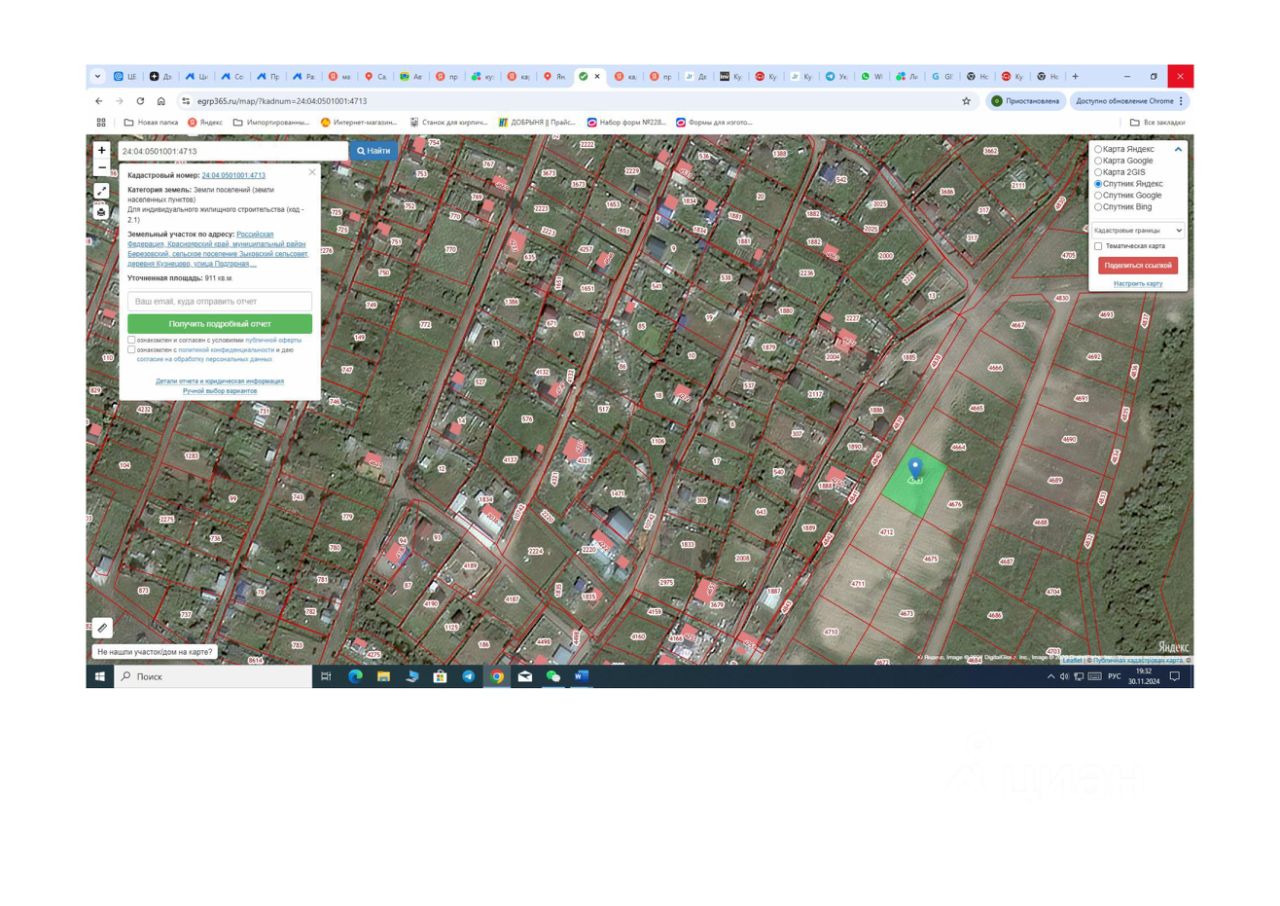Select Спутник Google layer
The image size is (1280, 906).
pos(1098,195)
